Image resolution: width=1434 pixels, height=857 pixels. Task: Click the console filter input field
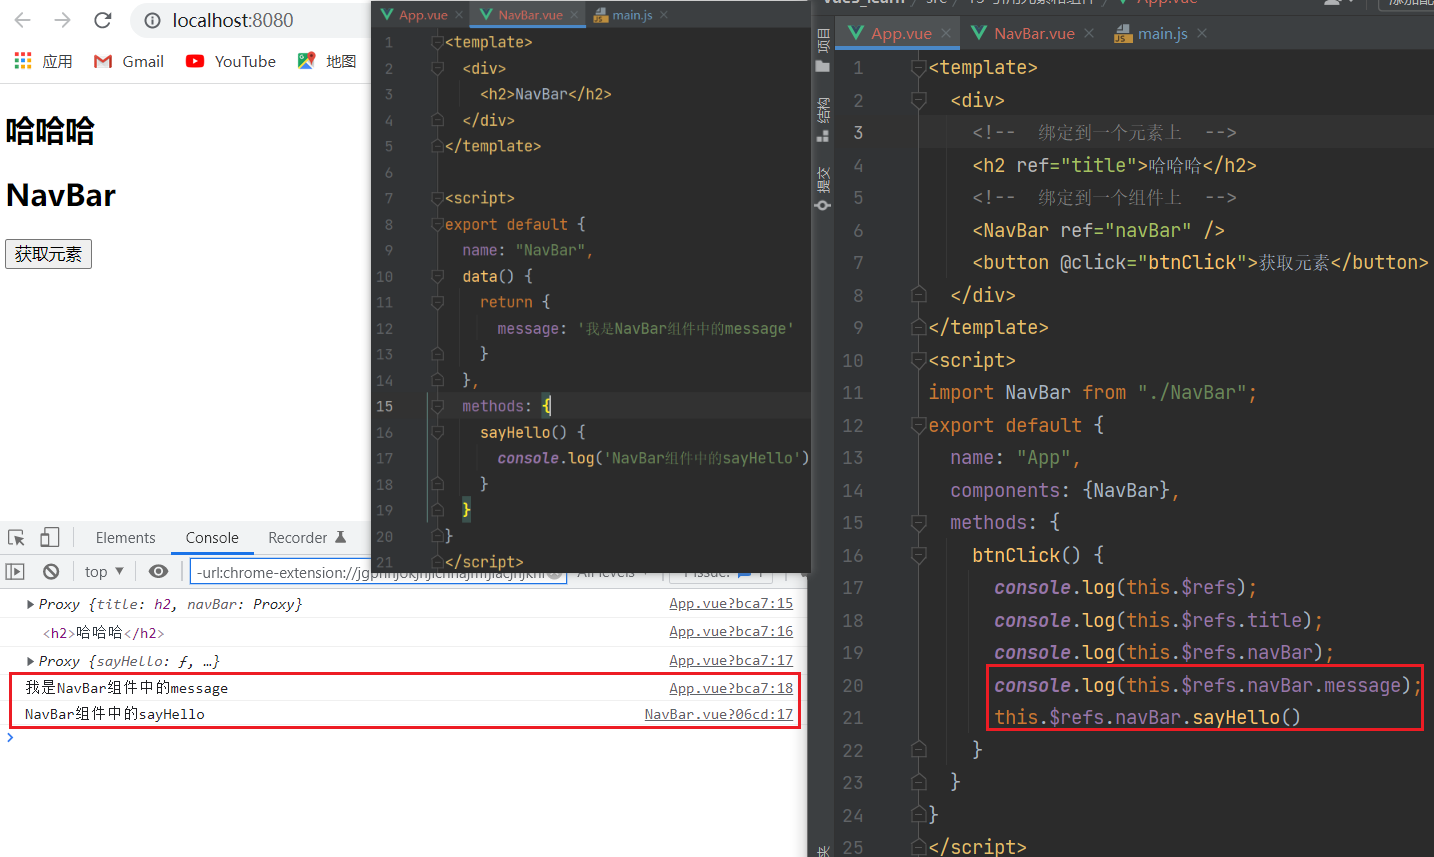(378, 572)
